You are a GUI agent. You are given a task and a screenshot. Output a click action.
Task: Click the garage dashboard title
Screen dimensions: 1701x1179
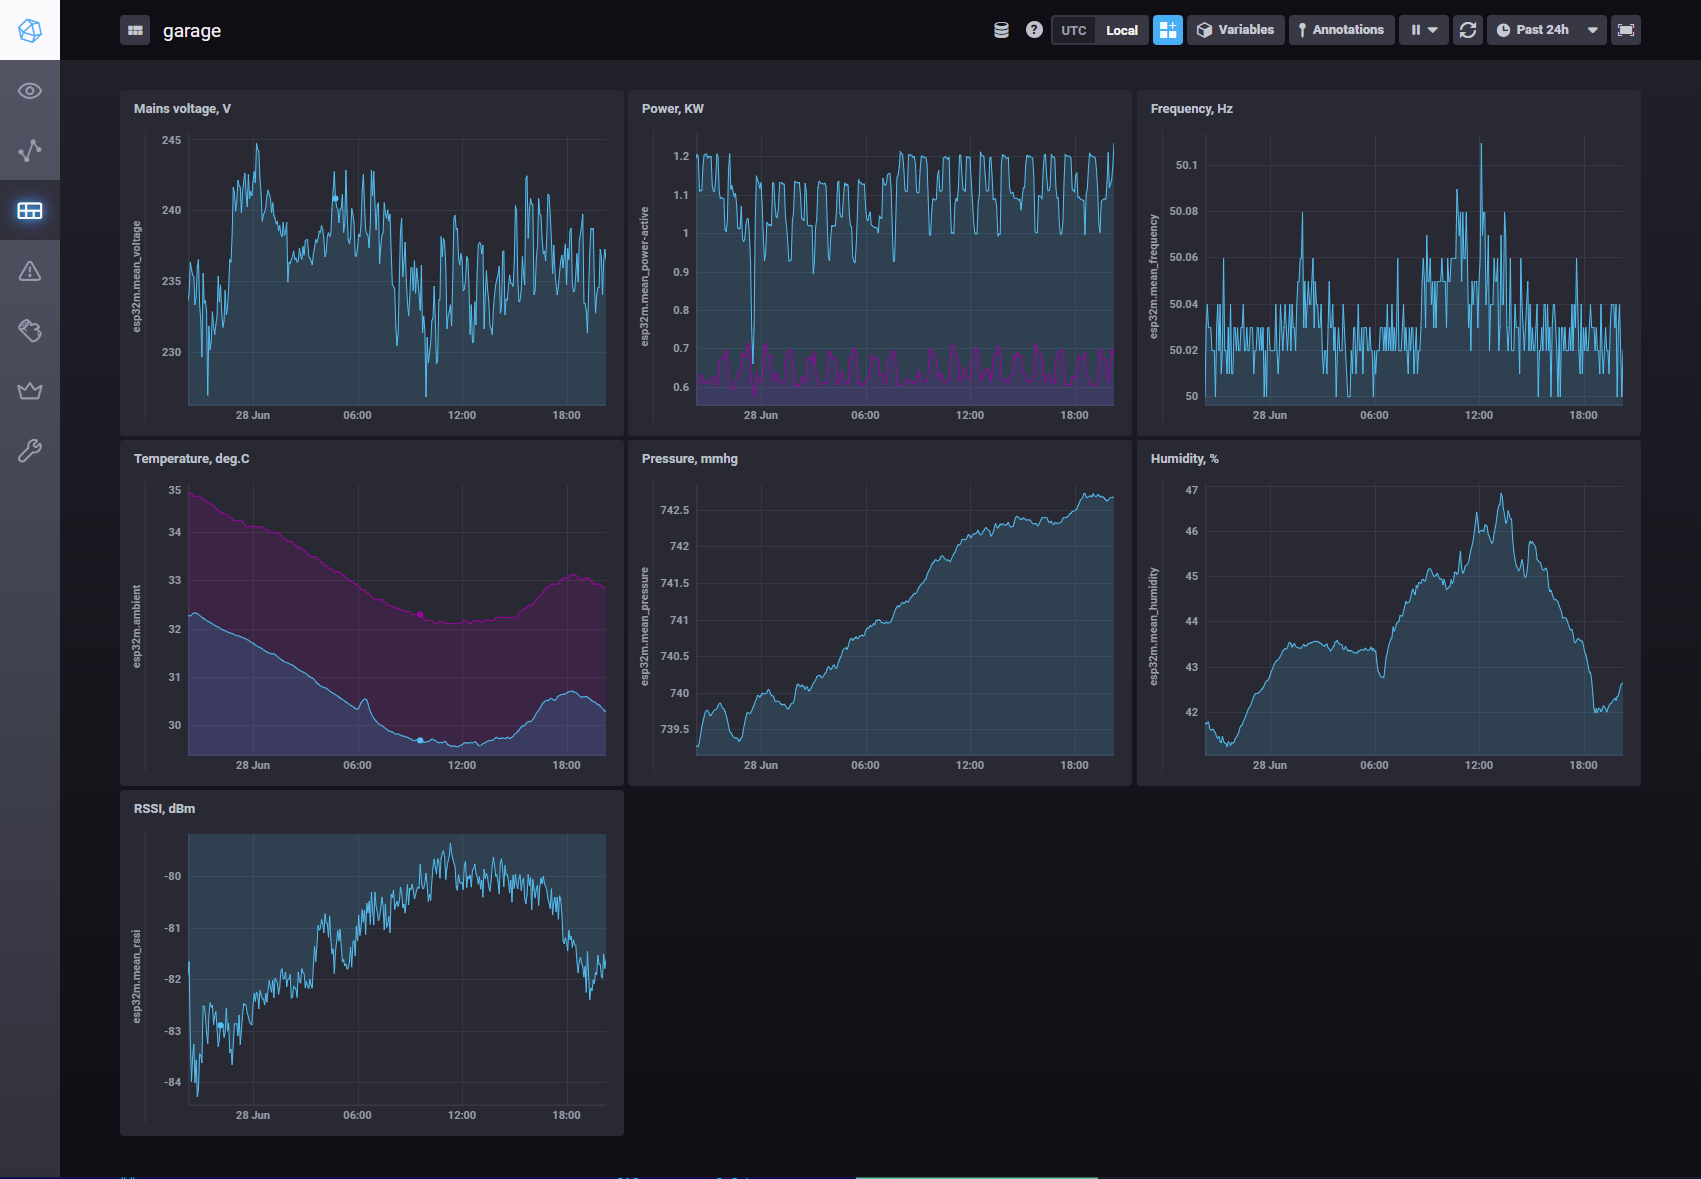192,31
